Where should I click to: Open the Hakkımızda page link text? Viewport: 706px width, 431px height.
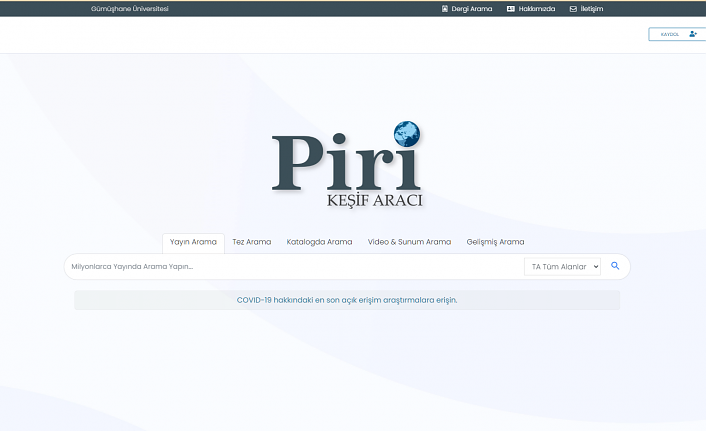coord(536,9)
